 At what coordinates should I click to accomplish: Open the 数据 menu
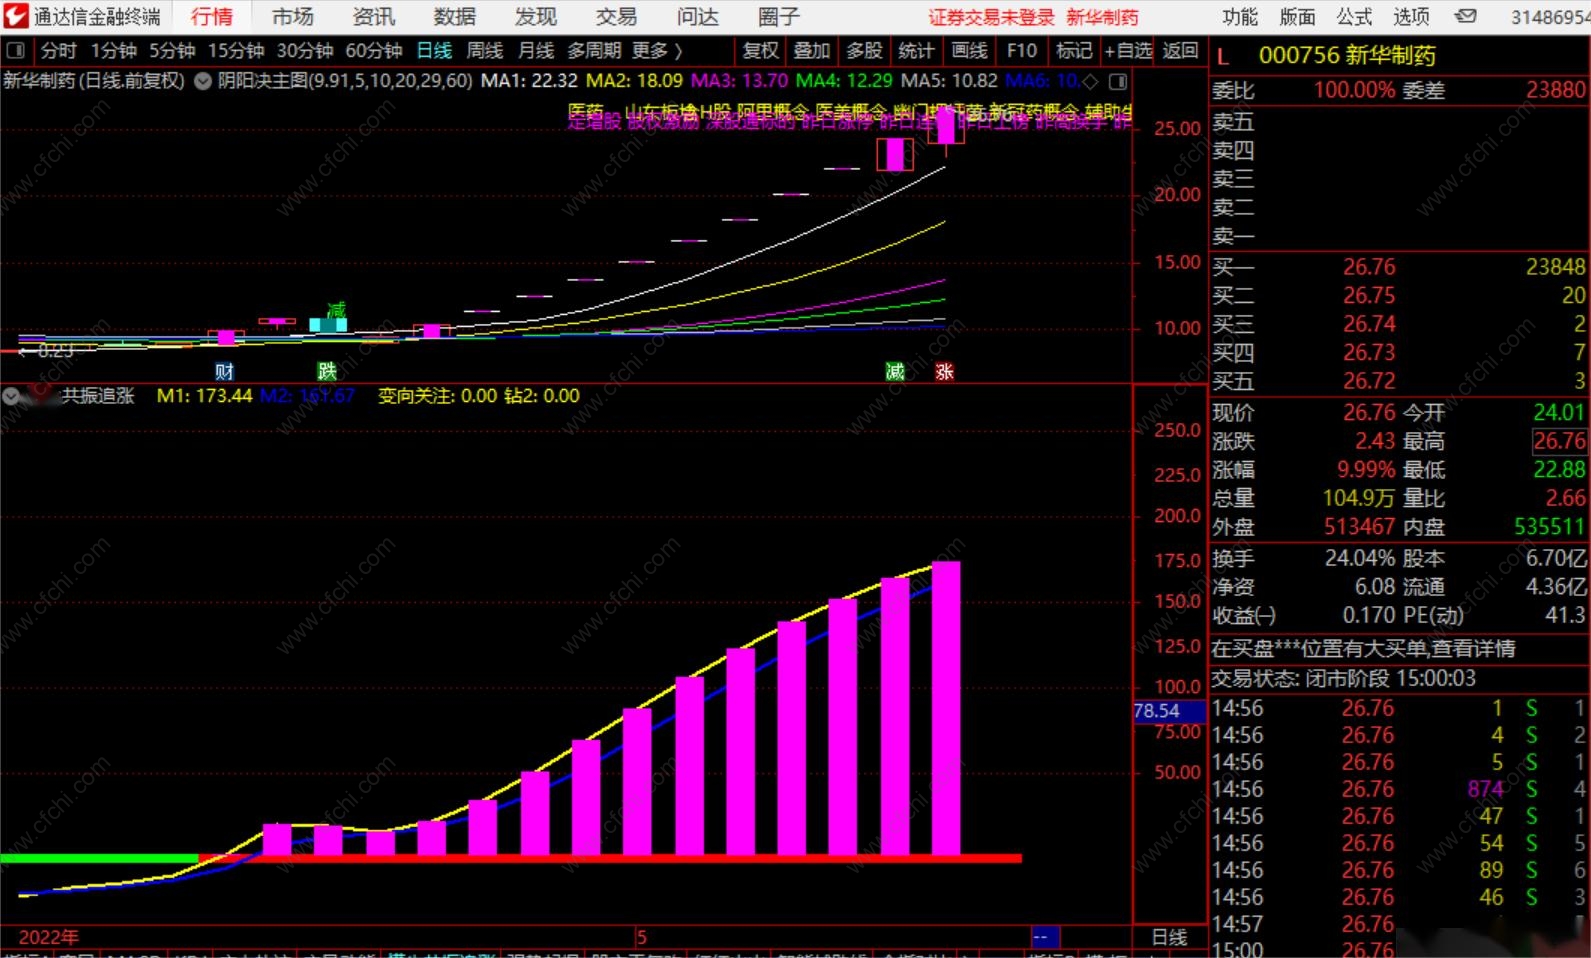coord(455,16)
